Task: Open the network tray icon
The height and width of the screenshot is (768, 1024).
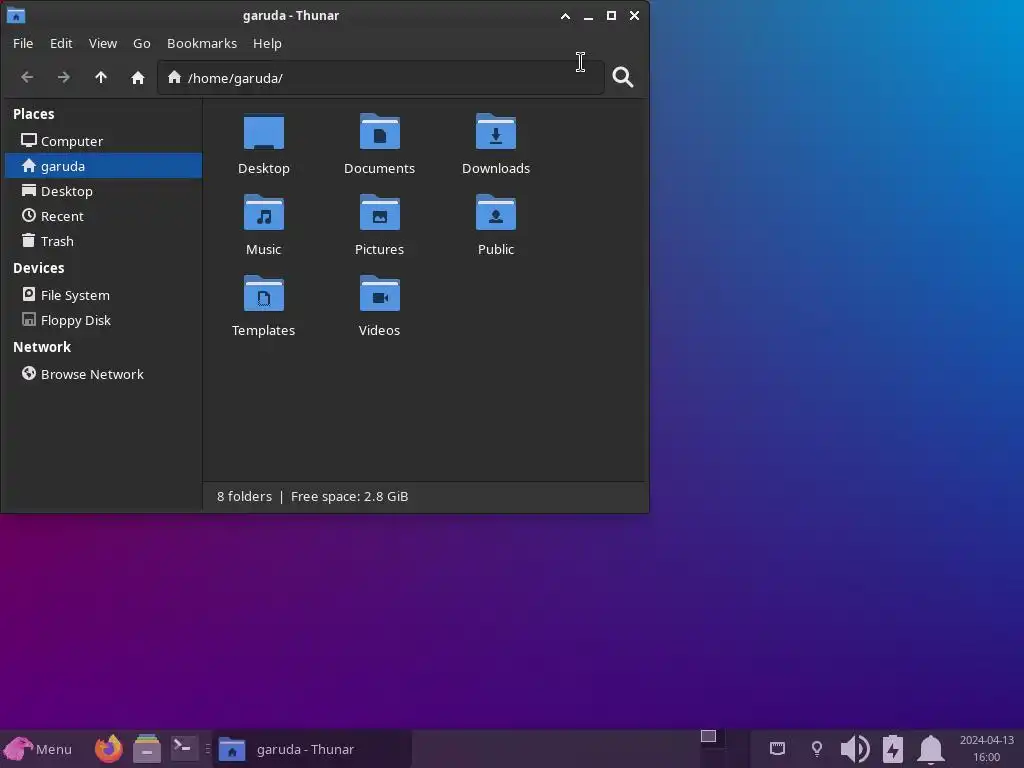Action: click(x=777, y=748)
